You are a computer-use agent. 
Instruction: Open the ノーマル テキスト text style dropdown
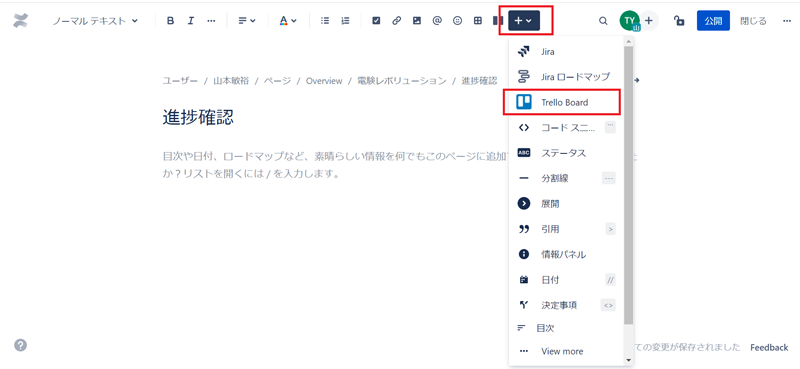[95, 21]
